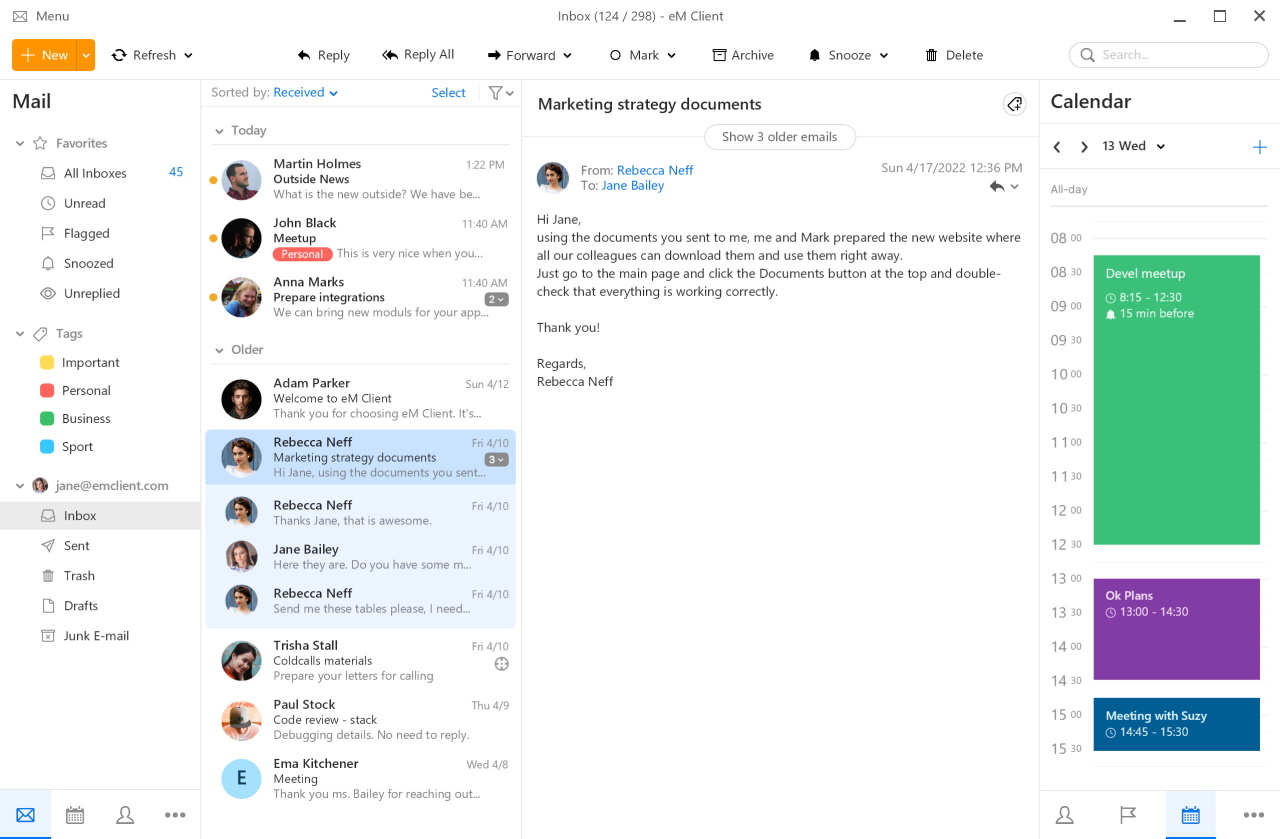Click the tag icon beside email subject
Image resolution: width=1280 pixels, height=839 pixels.
tap(1015, 104)
